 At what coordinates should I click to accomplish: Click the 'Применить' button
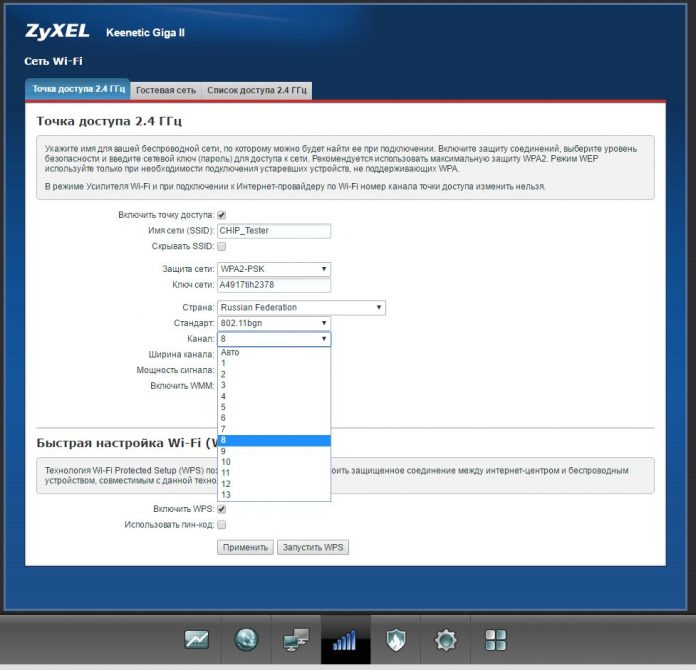click(x=245, y=547)
